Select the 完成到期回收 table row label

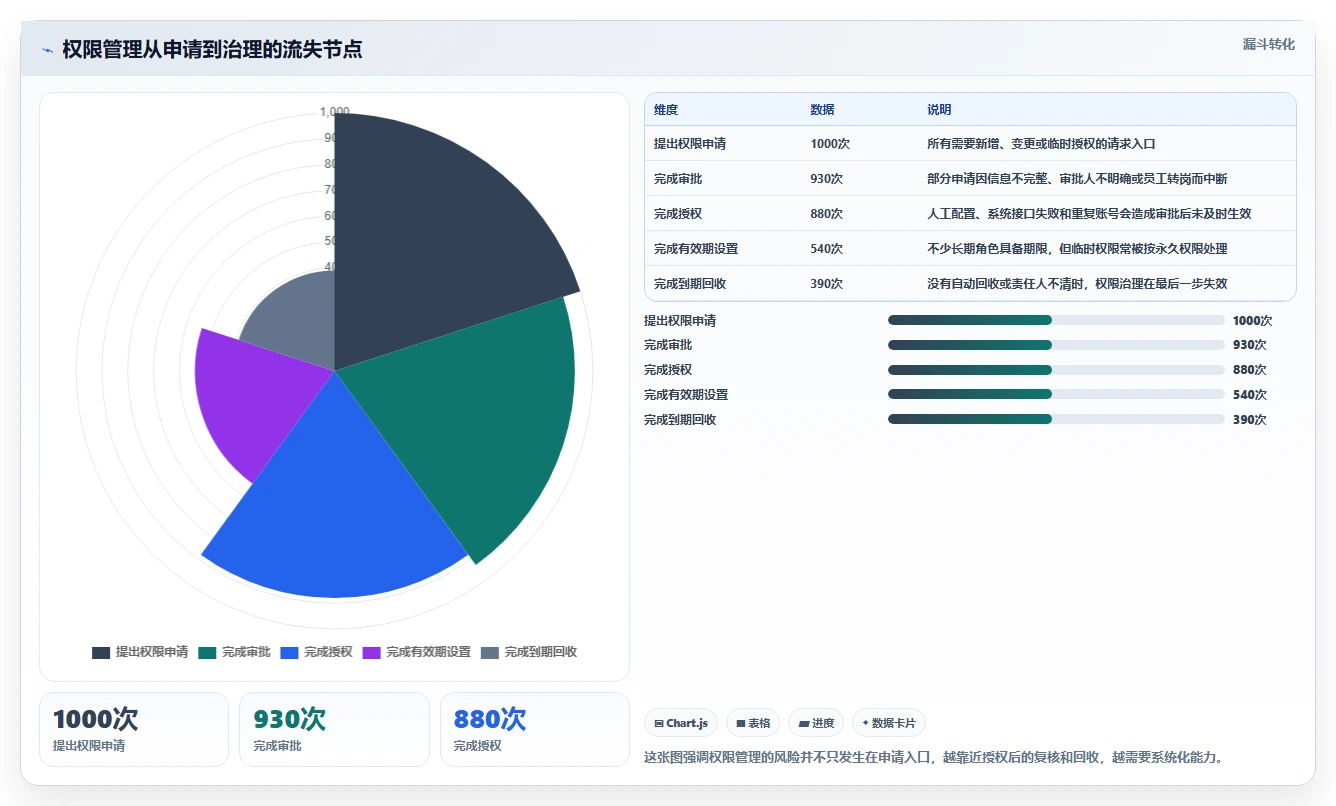click(x=690, y=284)
